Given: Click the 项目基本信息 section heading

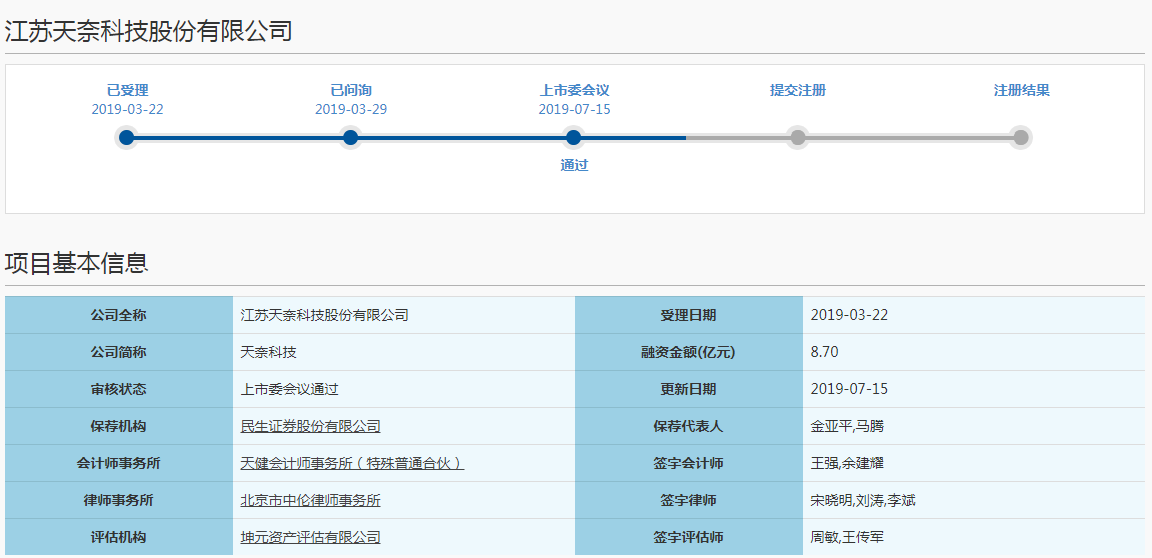Looking at the screenshot, I should coord(77,263).
